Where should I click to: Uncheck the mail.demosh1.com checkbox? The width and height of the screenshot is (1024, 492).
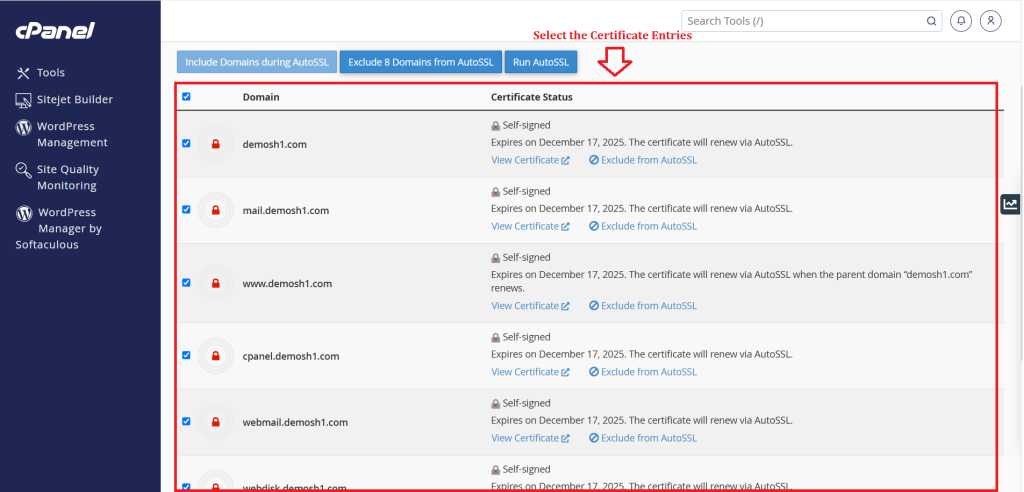(x=186, y=210)
